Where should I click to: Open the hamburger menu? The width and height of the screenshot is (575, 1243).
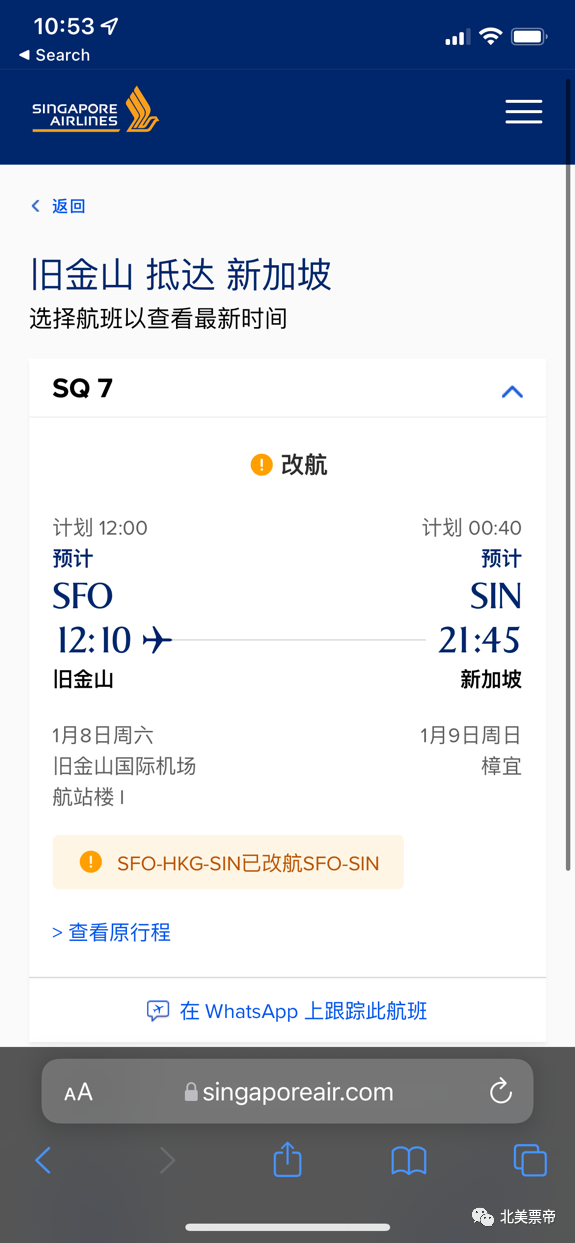[523, 112]
